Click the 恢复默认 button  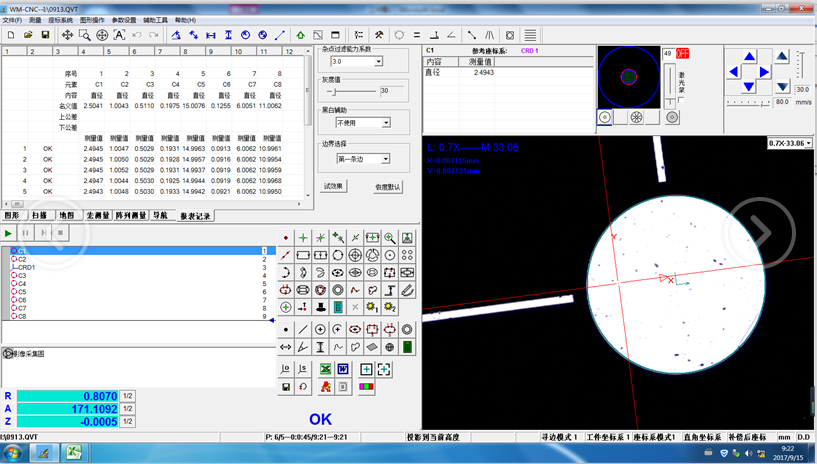(388, 187)
